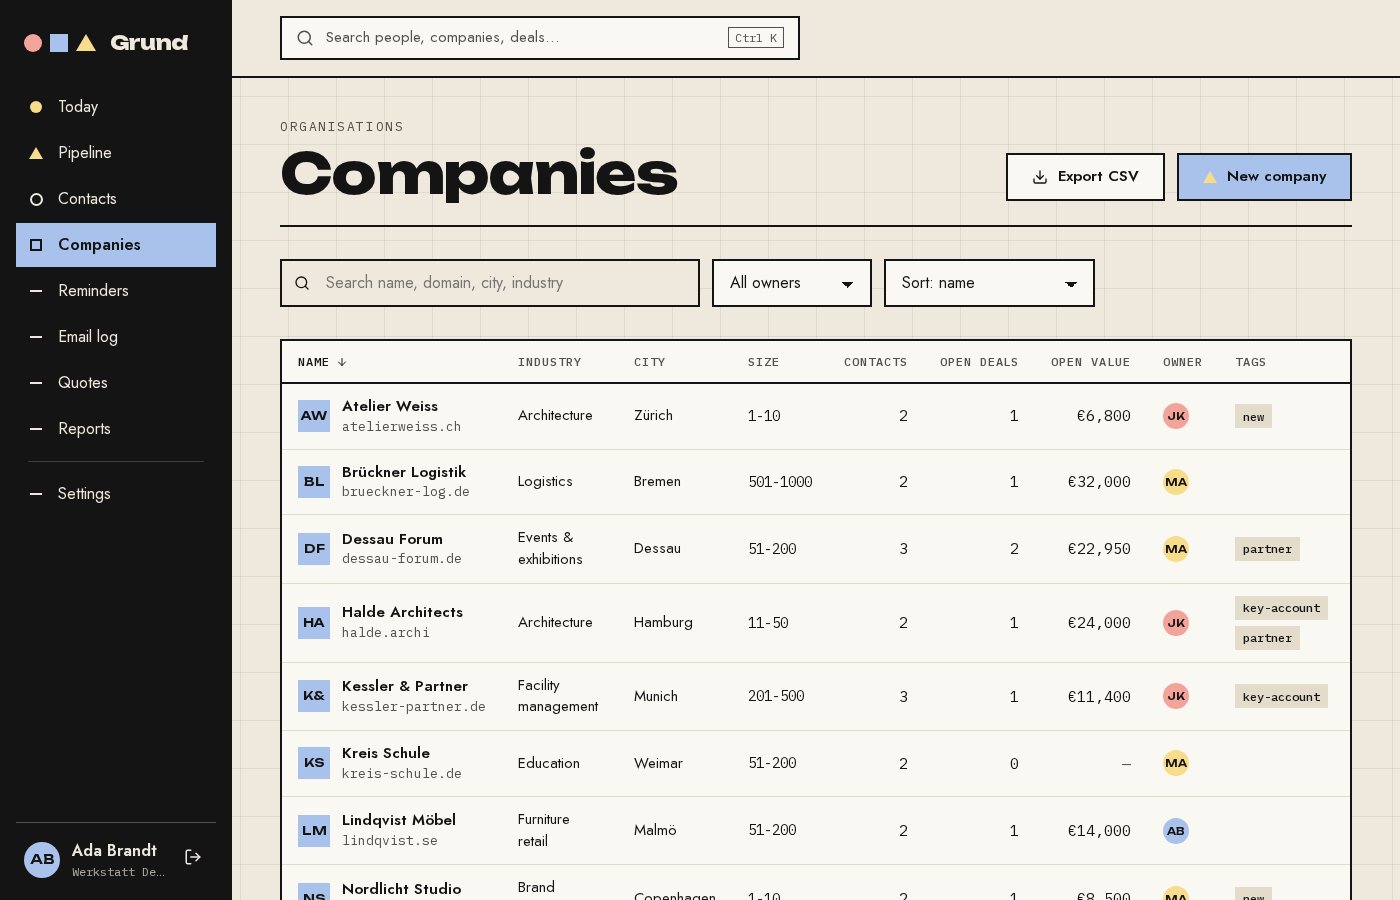This screenshot has height=900, width=1400.
Task: Click the KS avatar for Kreis Schule
Action: (314, 763)
